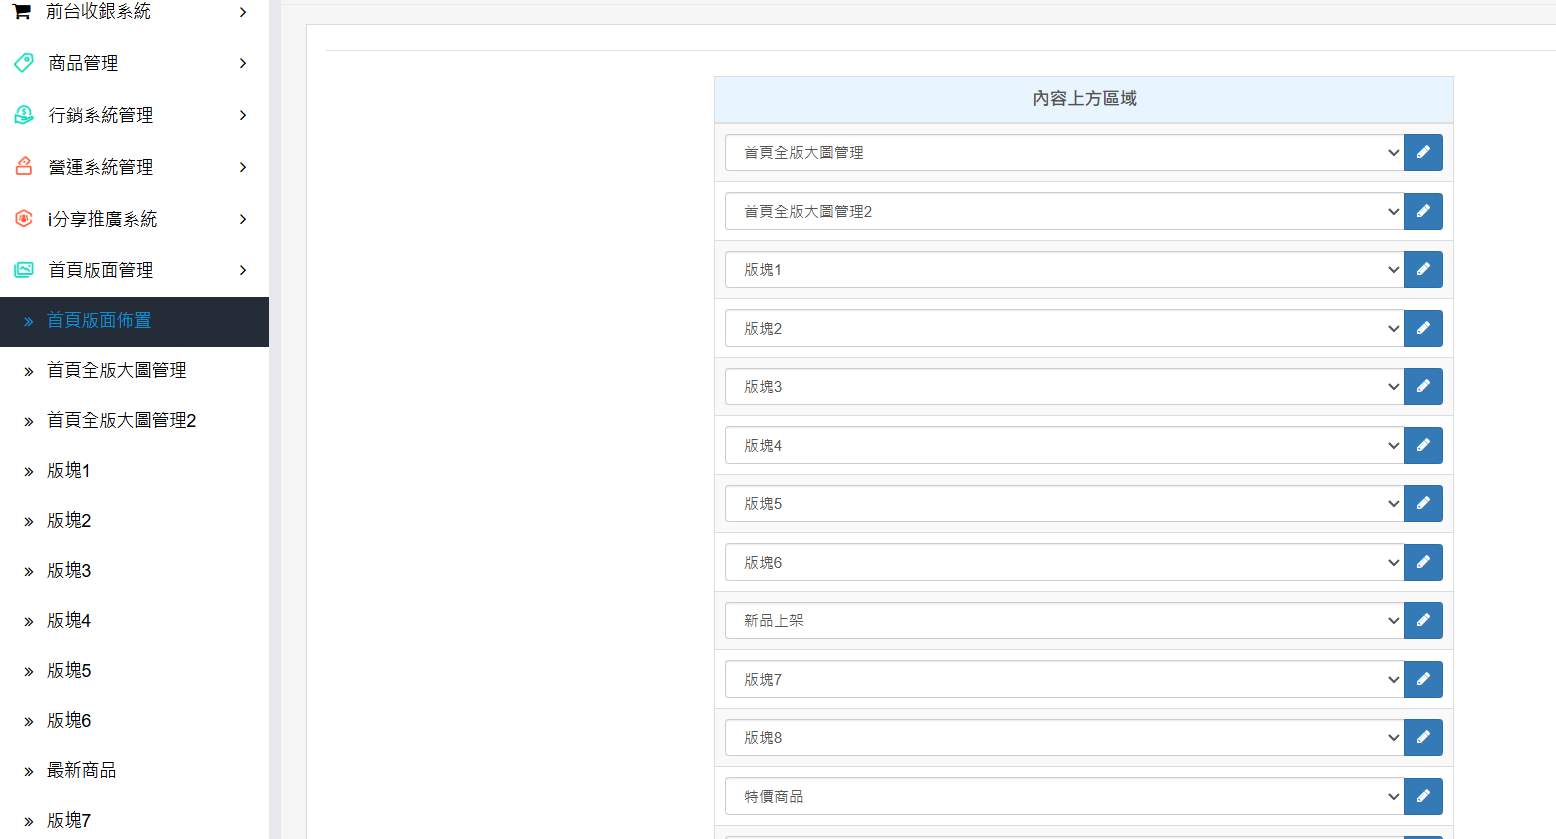Image resolution: width=1556 pixels, height=839 pixels.
Task: Open the 版塊5 select dropdown
Action: 1064,504
